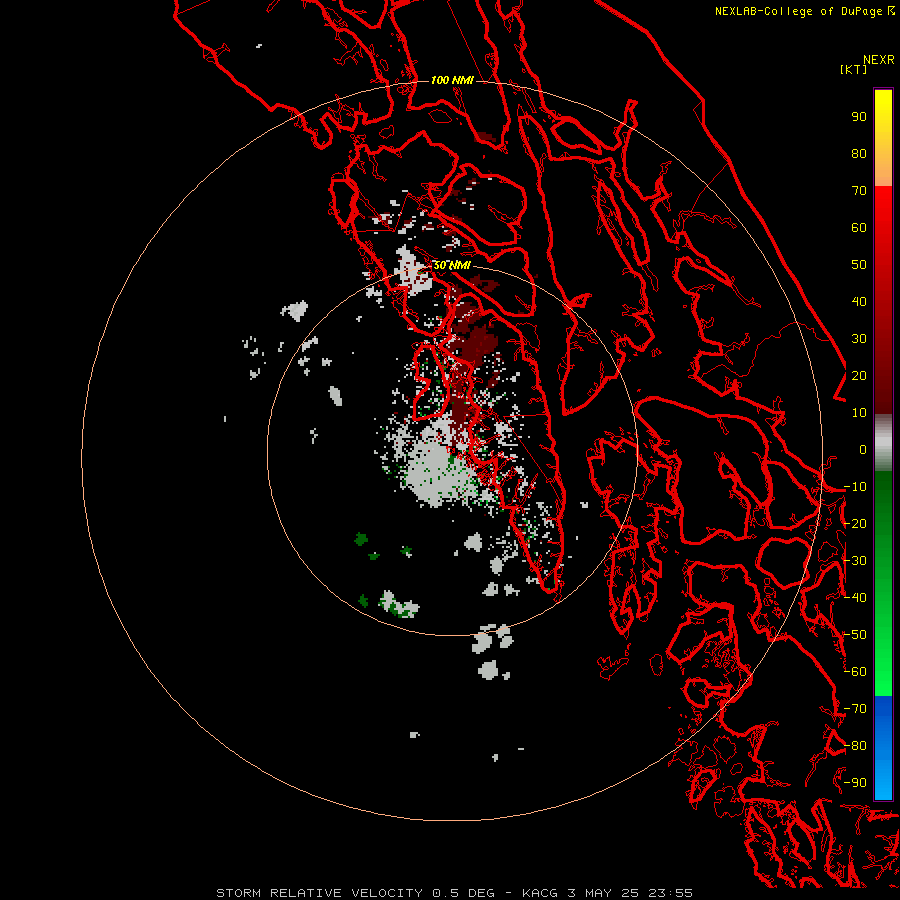Image resolution: width=900 pixels, height=900 pixels.
Task: Click the "-90" scale value
Action: pyautogui.click(x=855, y=783)
